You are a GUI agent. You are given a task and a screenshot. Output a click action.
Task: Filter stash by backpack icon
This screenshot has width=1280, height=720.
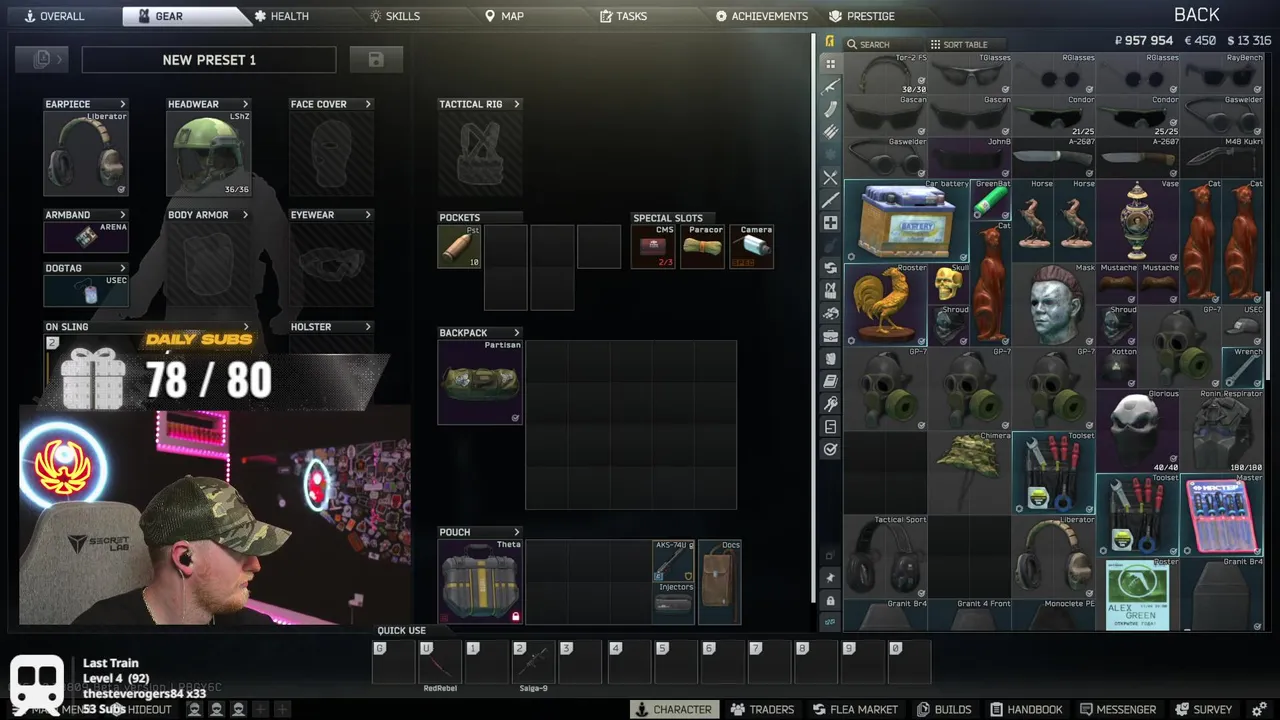pos(830,359)
